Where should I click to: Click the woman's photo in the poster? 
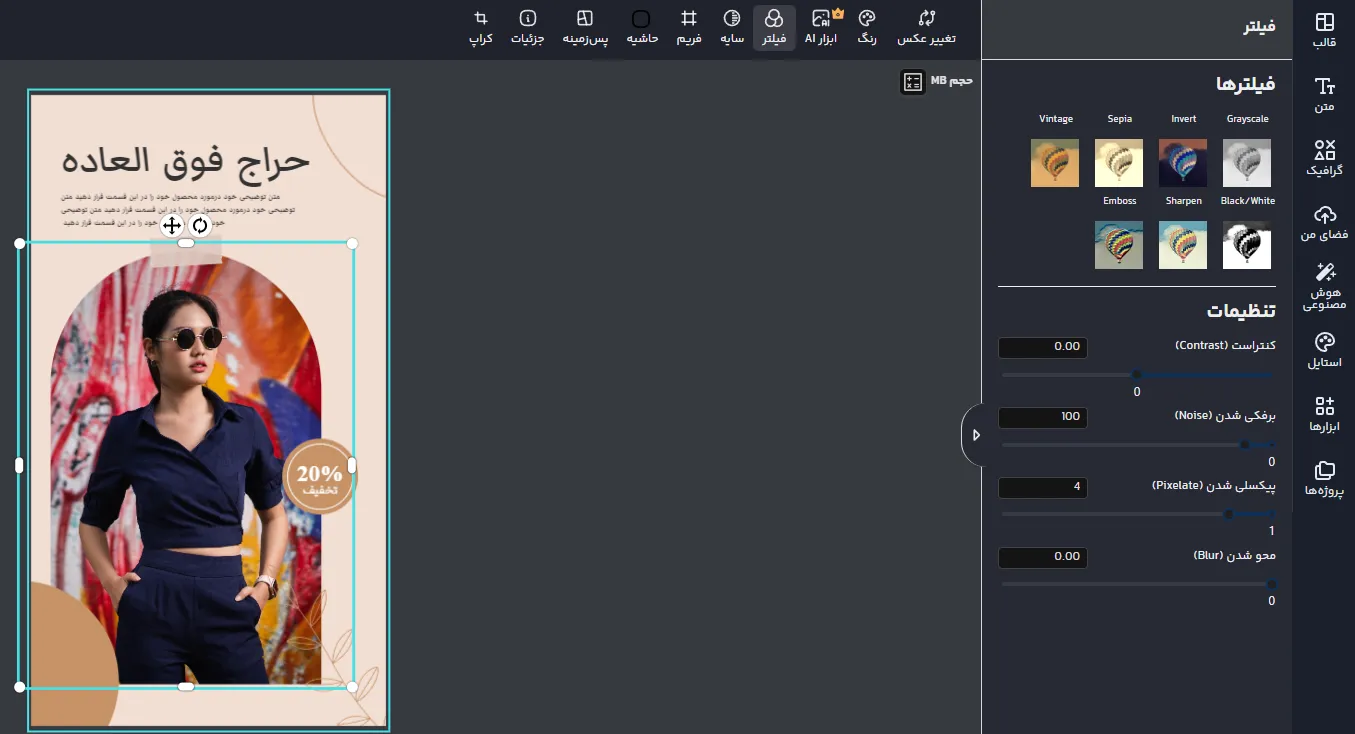[186, 470]
